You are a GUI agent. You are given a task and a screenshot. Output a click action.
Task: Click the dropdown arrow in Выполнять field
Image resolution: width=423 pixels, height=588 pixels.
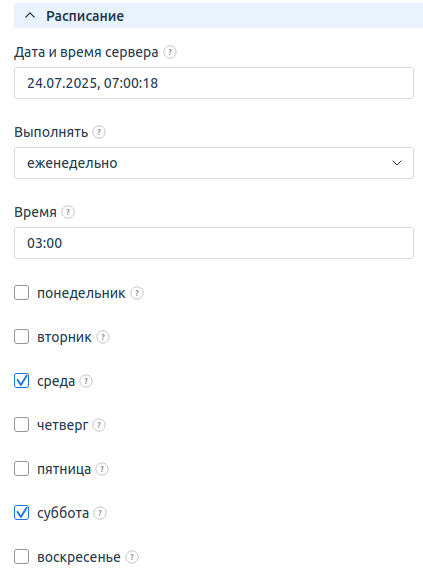(x=397, y=163)
